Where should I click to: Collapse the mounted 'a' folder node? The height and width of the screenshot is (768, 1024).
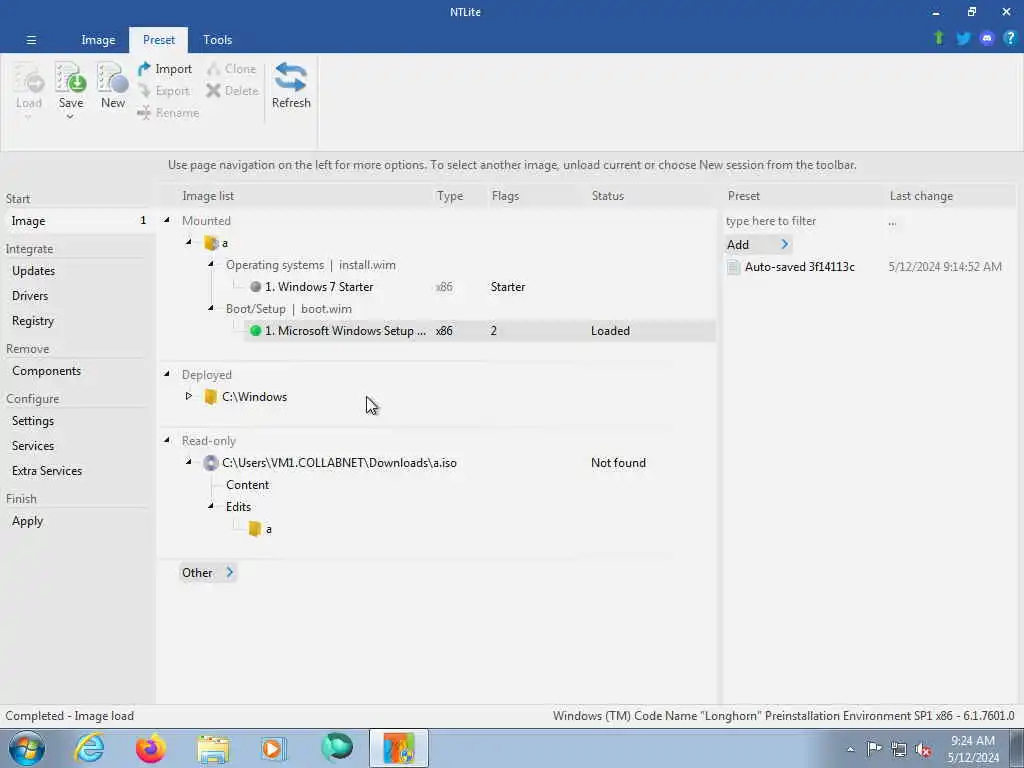click(x=189, y=242)
